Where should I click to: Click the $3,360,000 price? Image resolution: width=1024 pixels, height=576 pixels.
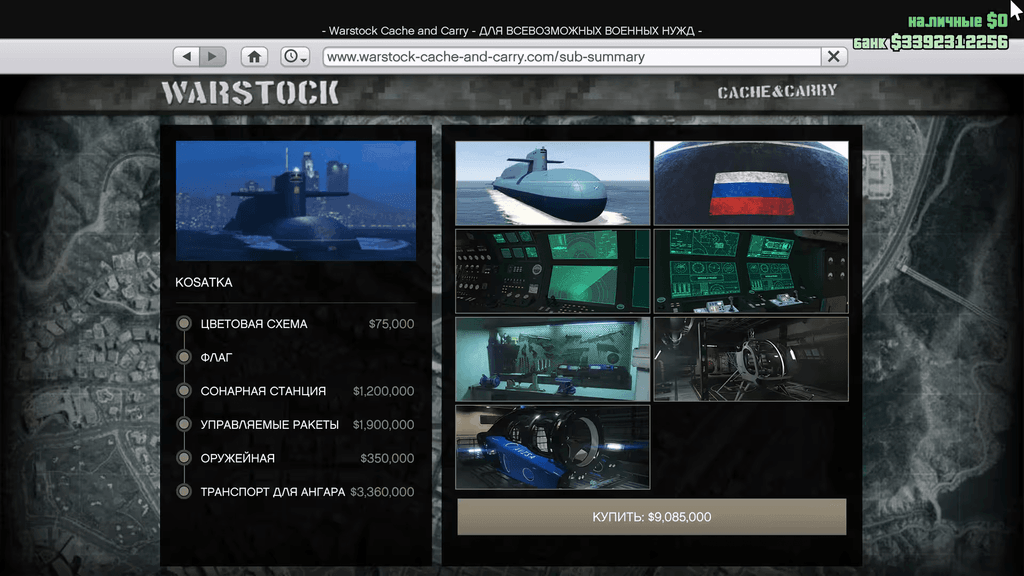point(382,492)
